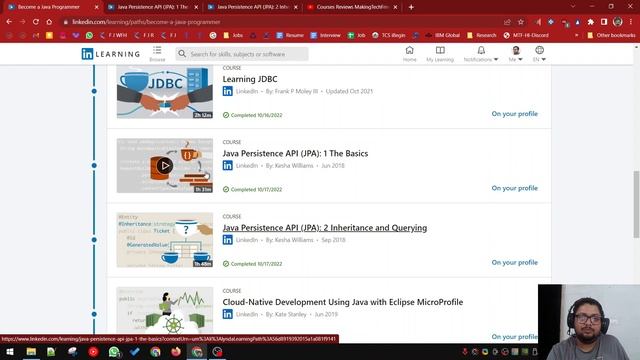The height and width of the screenshot is (360, 640).
Task: Click the share page icon in address bar
Action: click(507, 22)
